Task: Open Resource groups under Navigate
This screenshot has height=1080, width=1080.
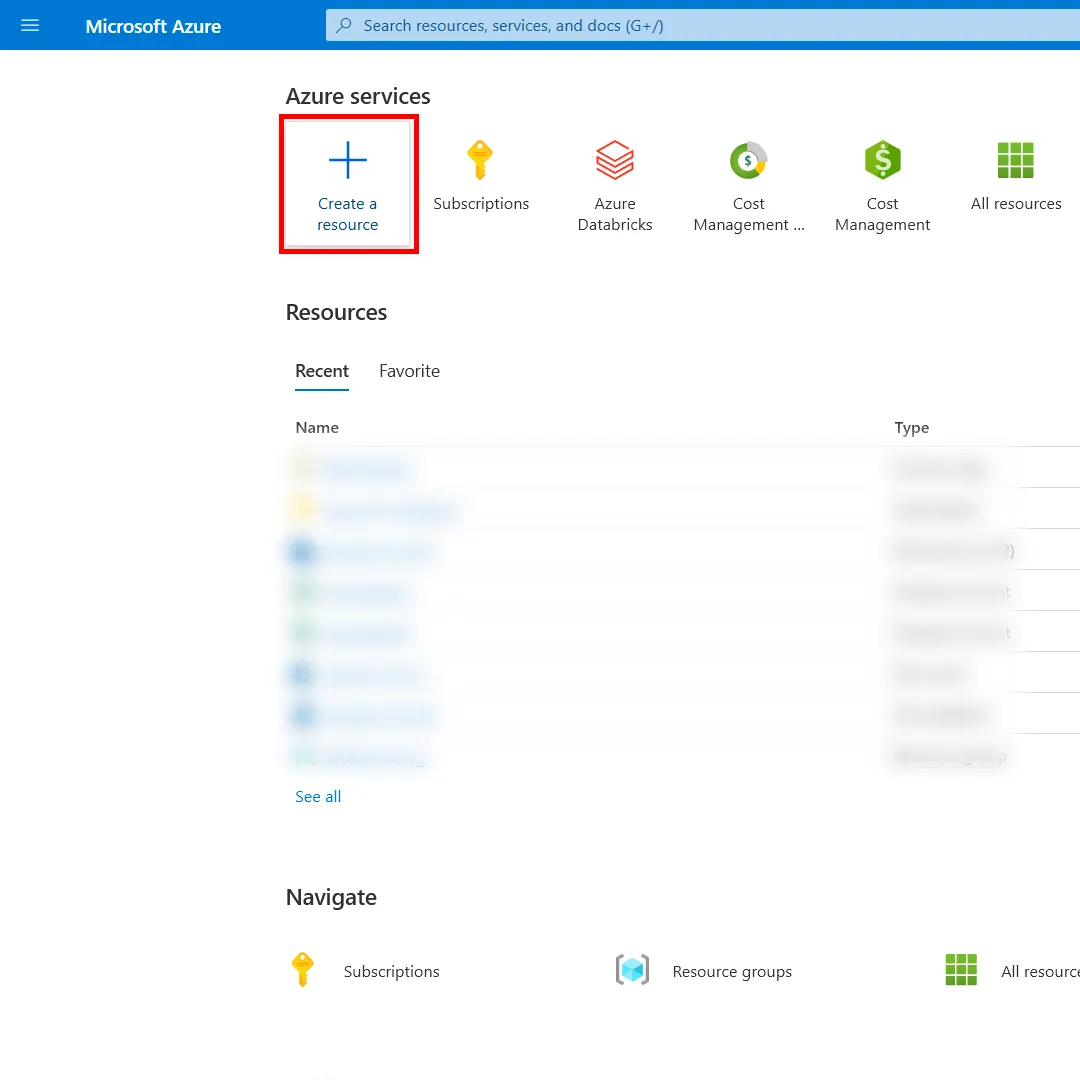Action: click(x=732, y=971)
